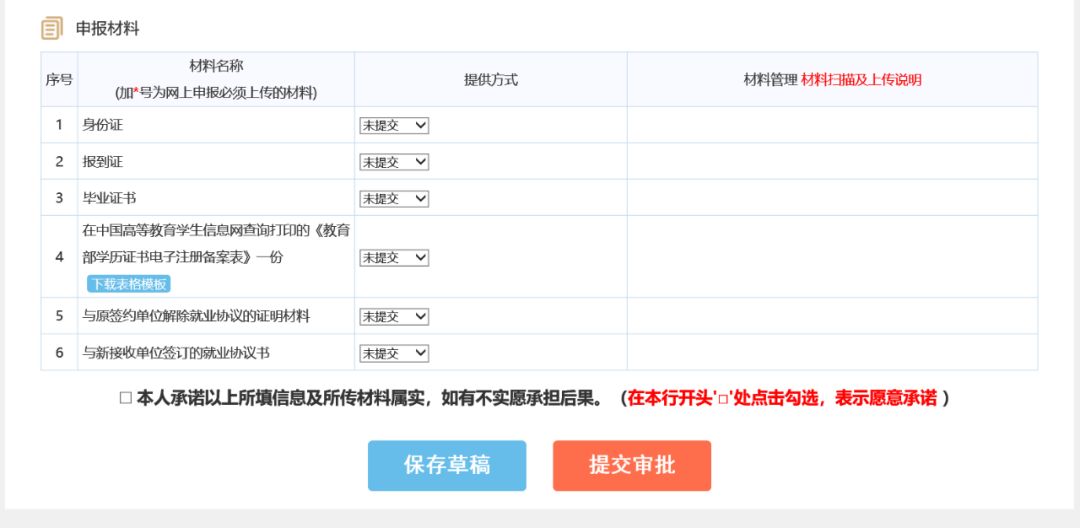
Task: Click the 保存草稿 button
Action: click(x=447, y=465)
